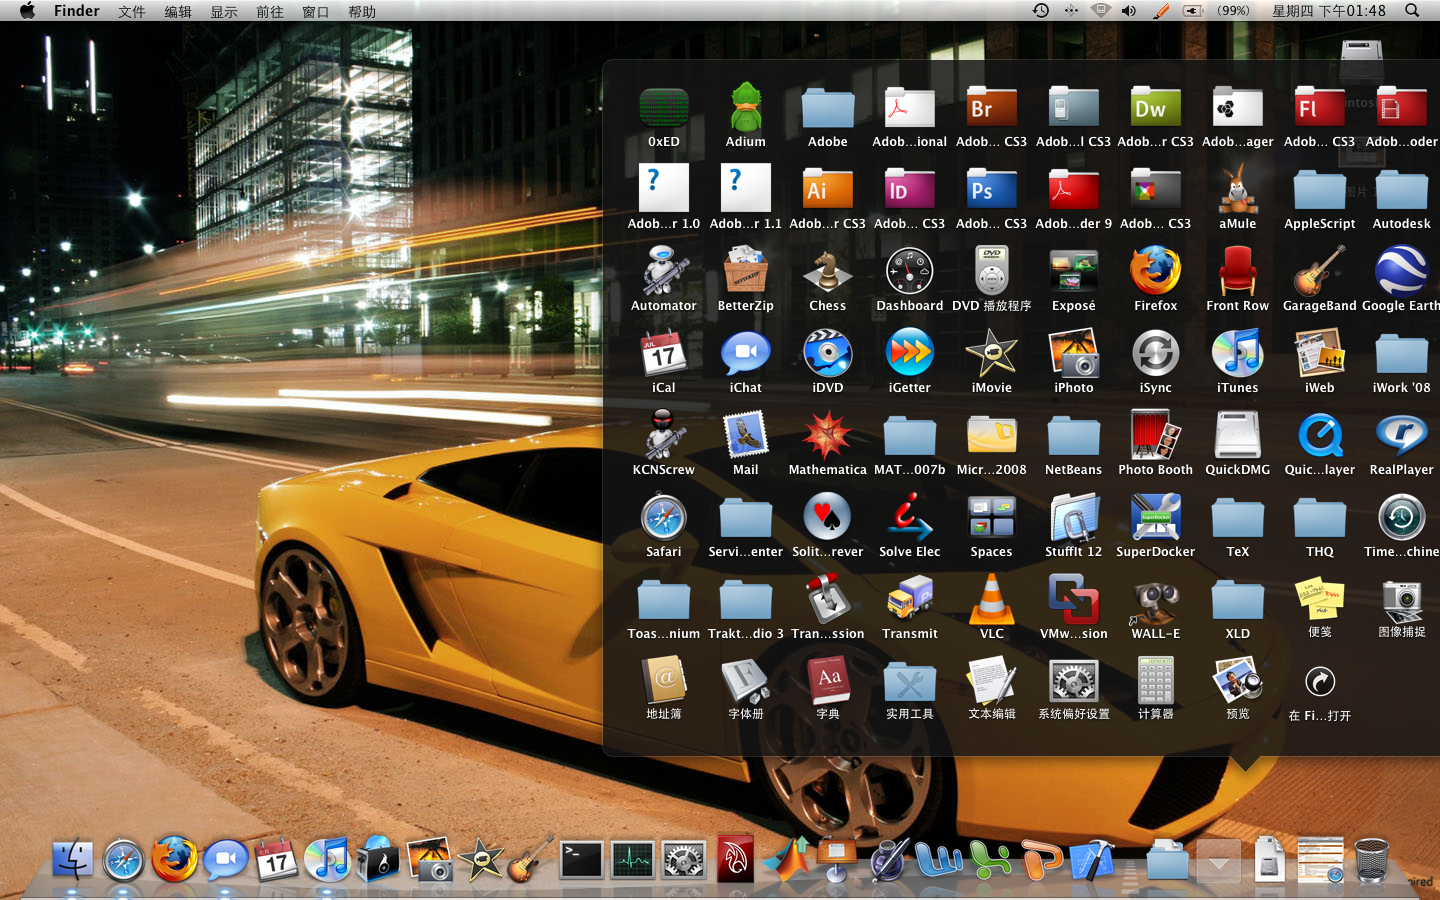
Task: Open Adobe Flash CS3 (Fl icon)
Action: (x=1320, y=108)
